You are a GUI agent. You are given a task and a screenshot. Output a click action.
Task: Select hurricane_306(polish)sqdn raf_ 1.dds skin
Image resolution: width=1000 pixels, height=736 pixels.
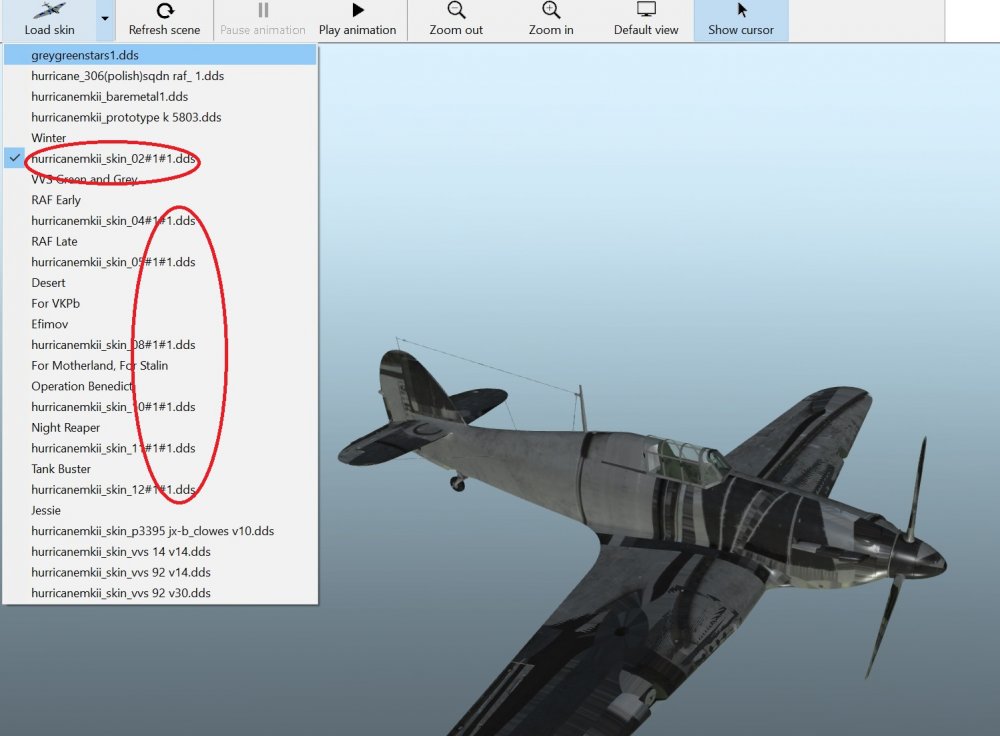click(160, 76)
